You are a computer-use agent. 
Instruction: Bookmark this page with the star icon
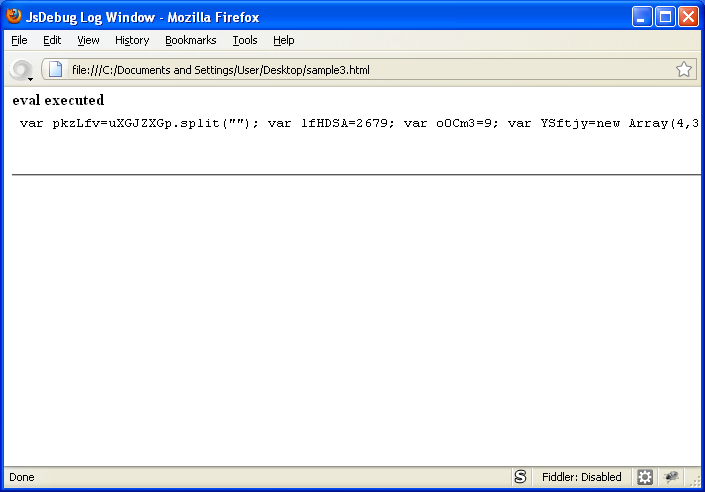click(684, 69)
